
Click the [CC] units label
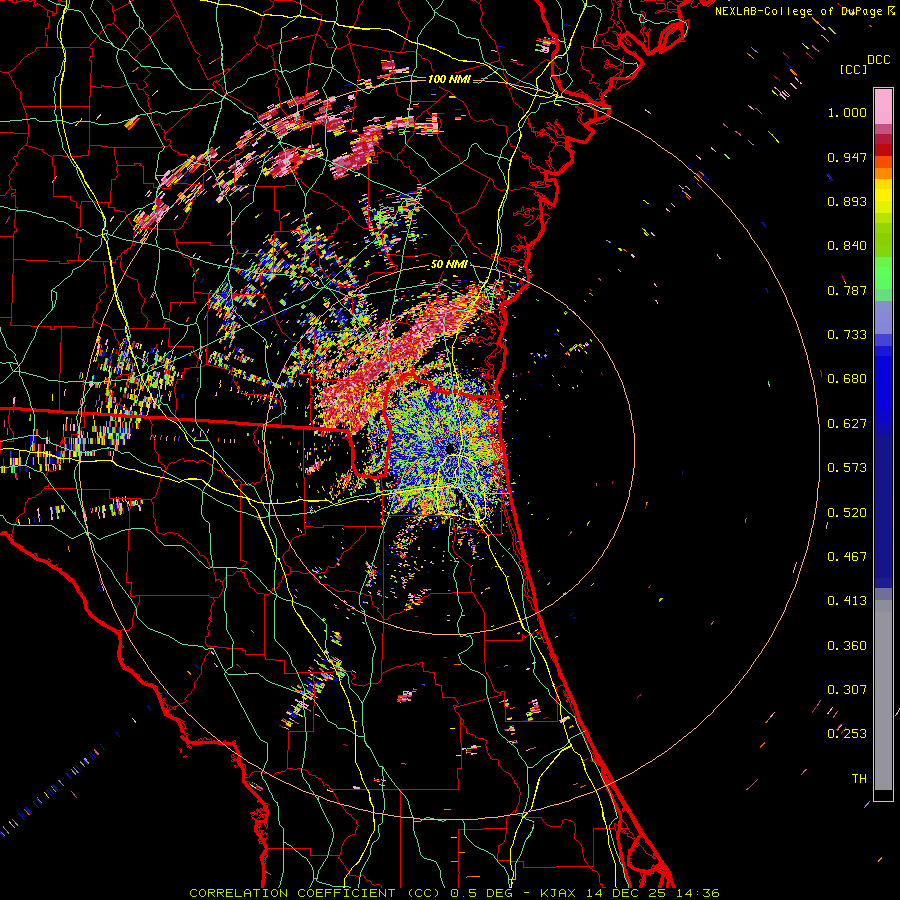[x=853, y=69]
